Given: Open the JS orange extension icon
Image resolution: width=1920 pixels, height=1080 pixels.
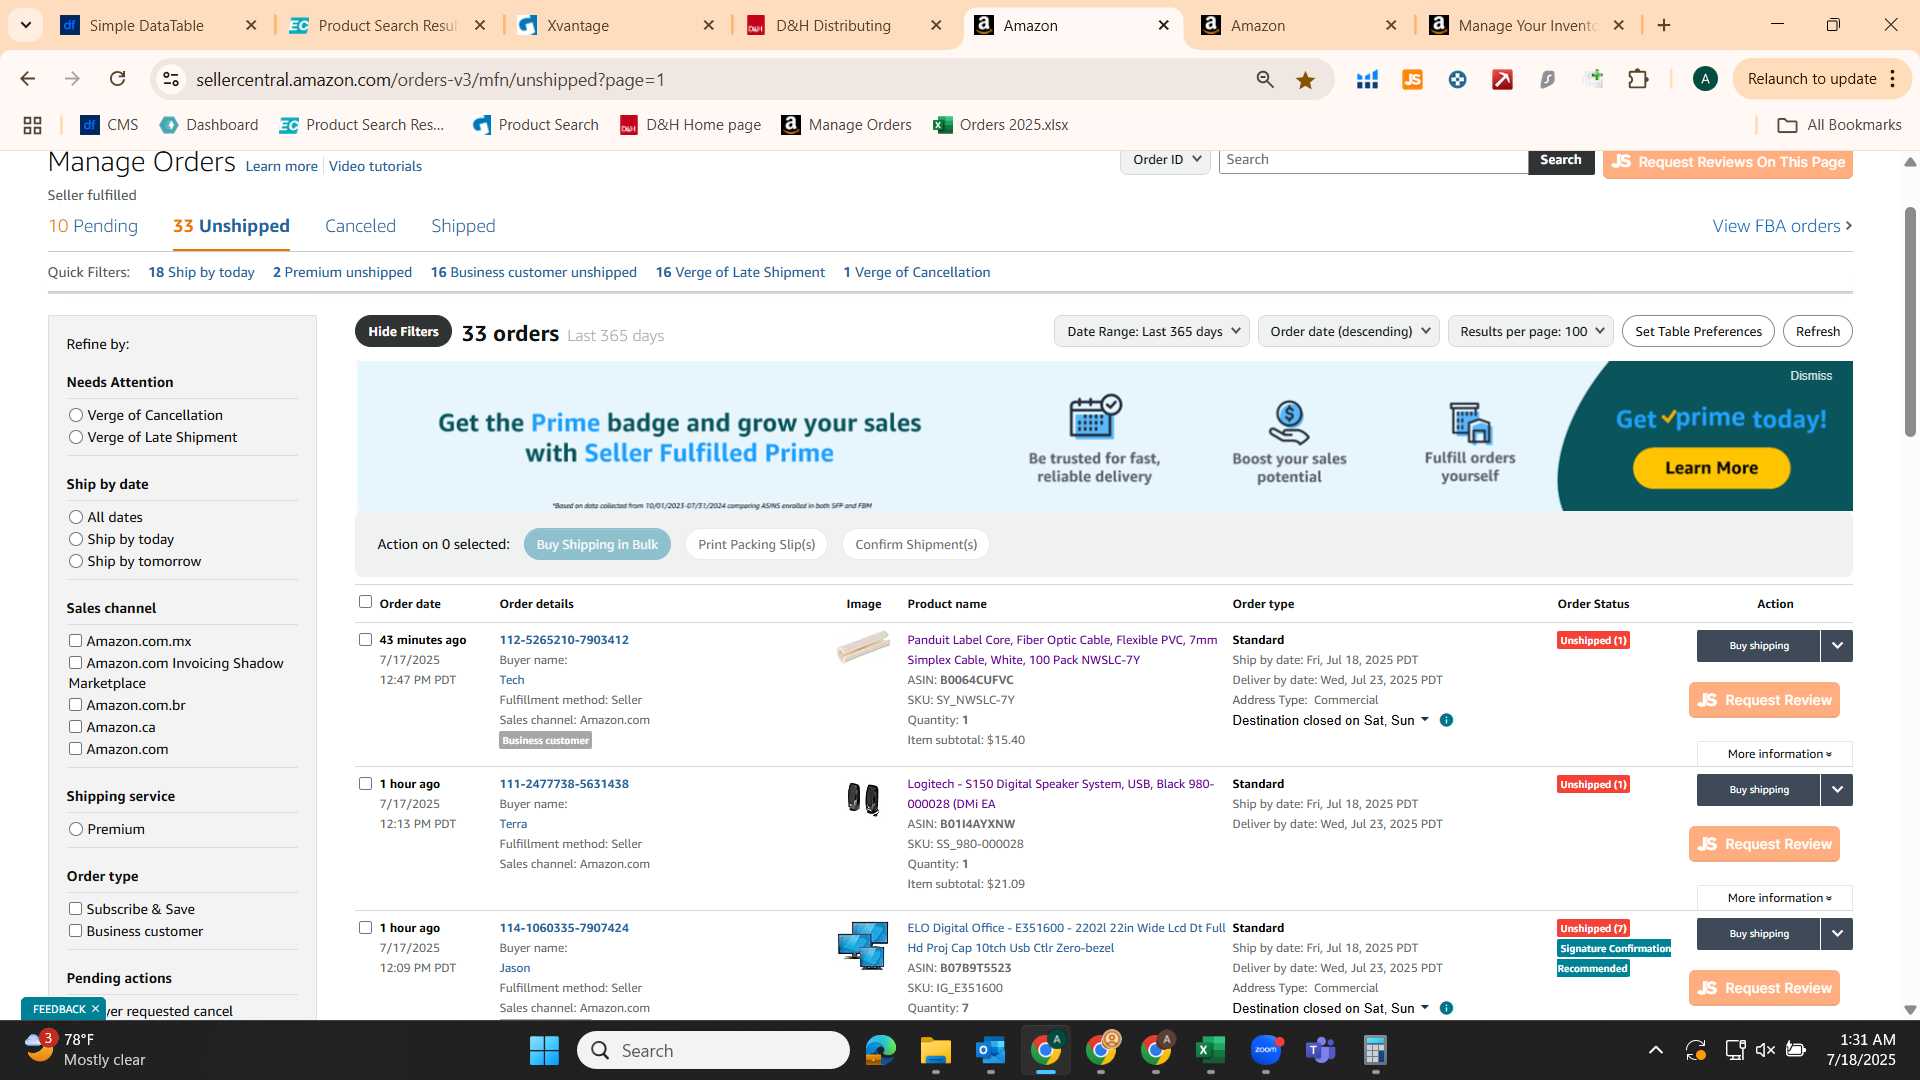Looking at the screenshot, I should coord(1412,80).
